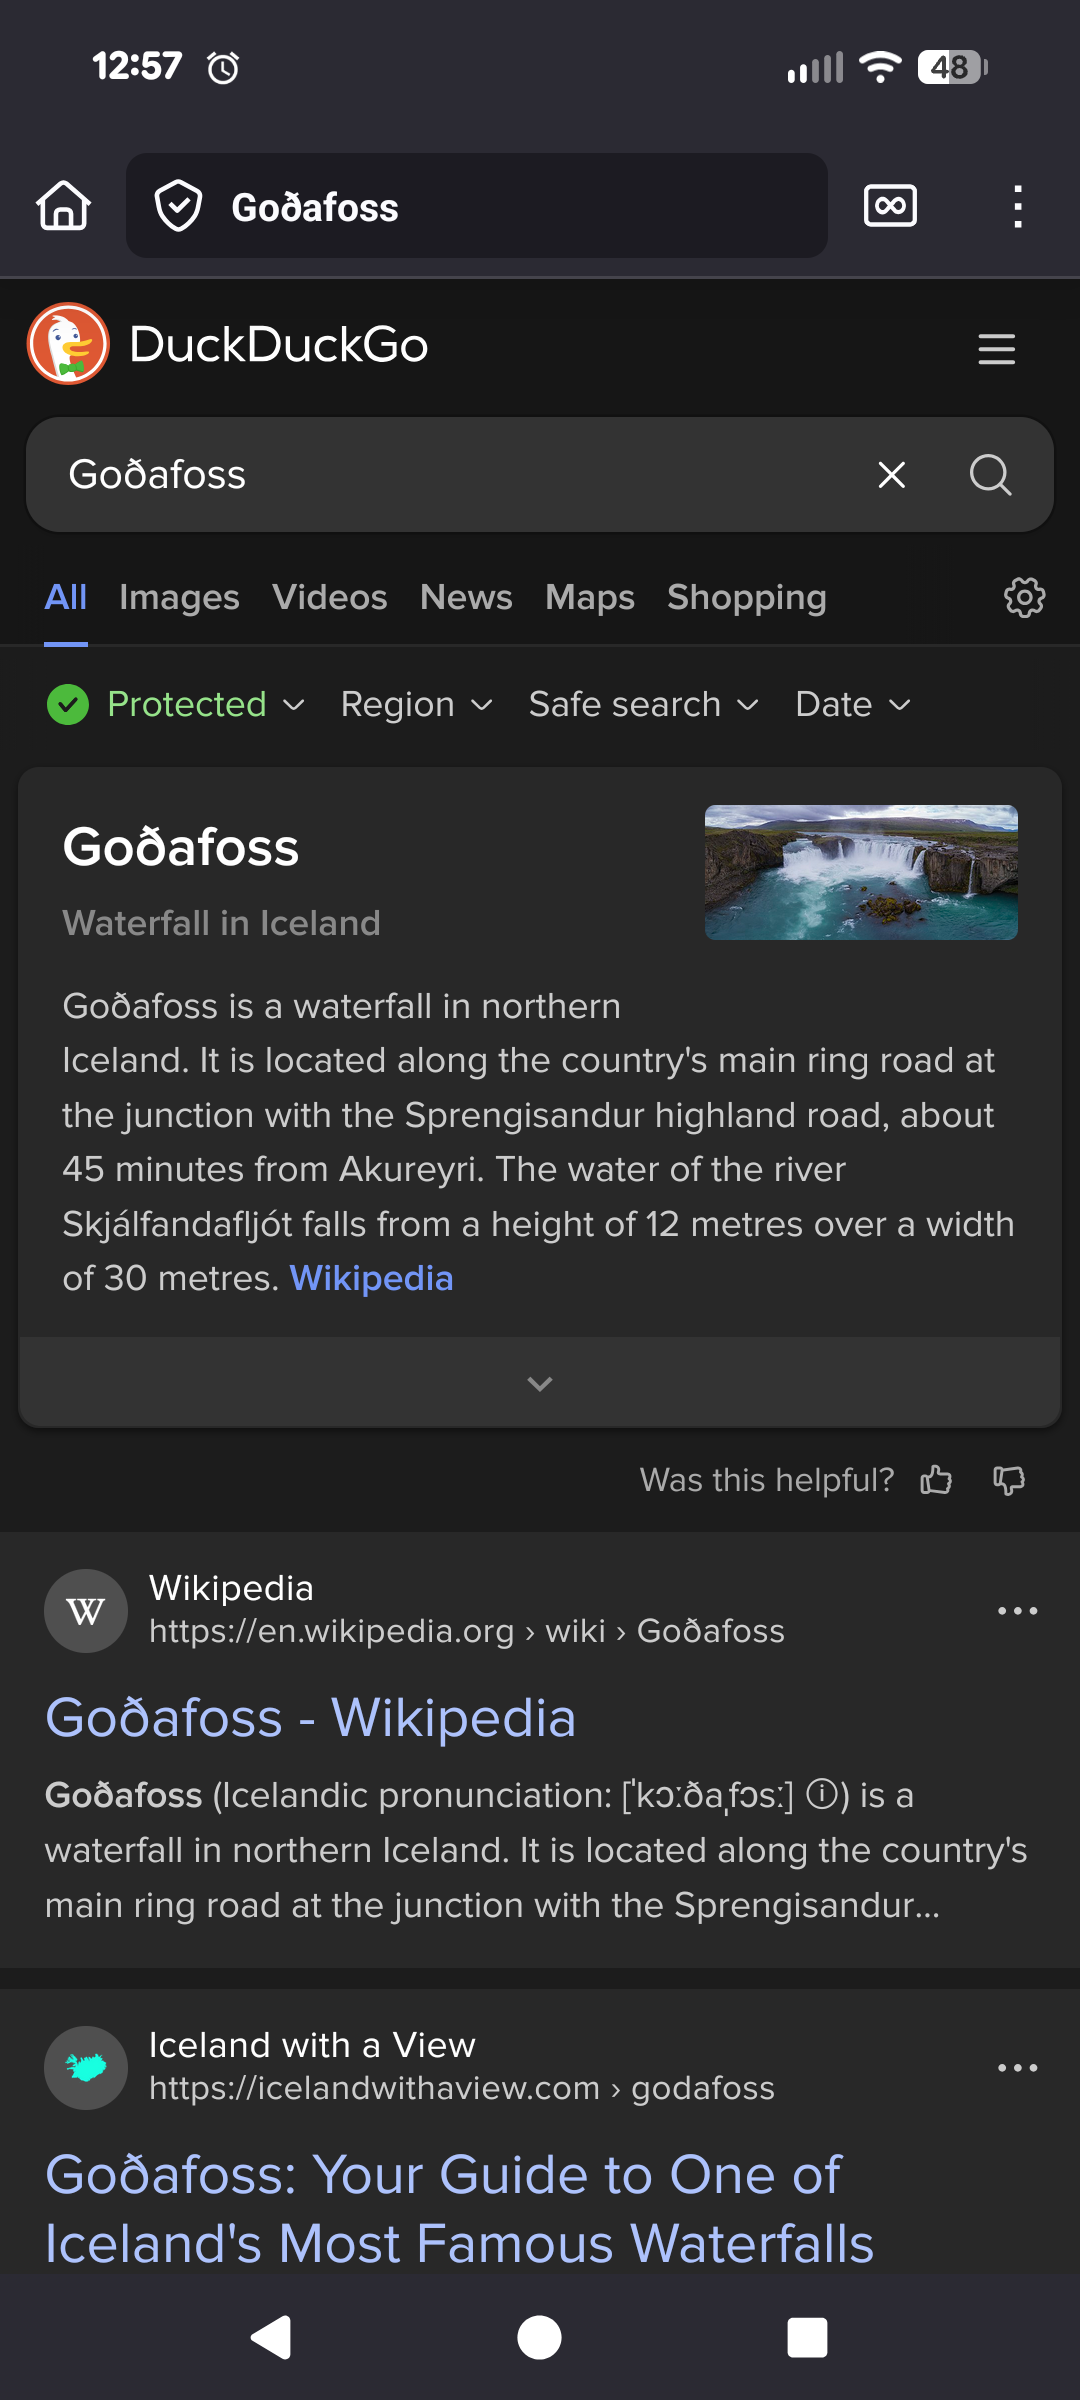Open the Region filter dropdown
The image size is (1080, 2400).
pos(416,704)
